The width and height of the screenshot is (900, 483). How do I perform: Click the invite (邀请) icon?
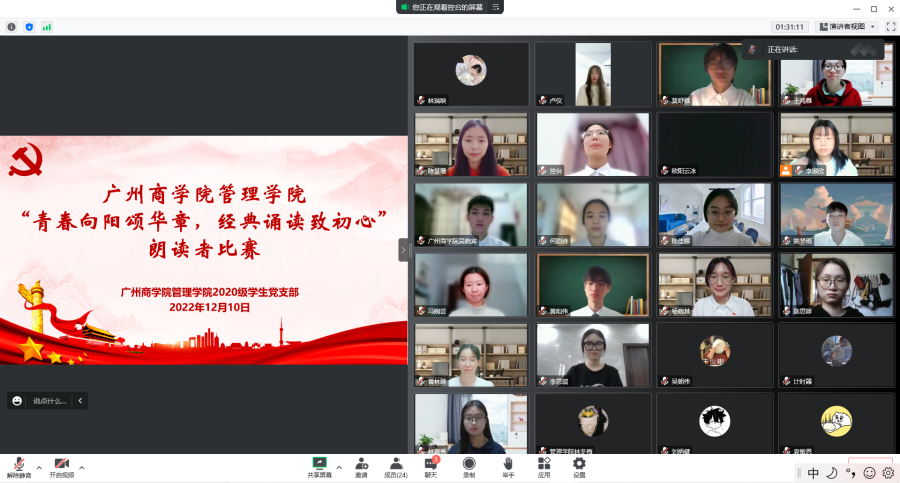coord(361,467)
